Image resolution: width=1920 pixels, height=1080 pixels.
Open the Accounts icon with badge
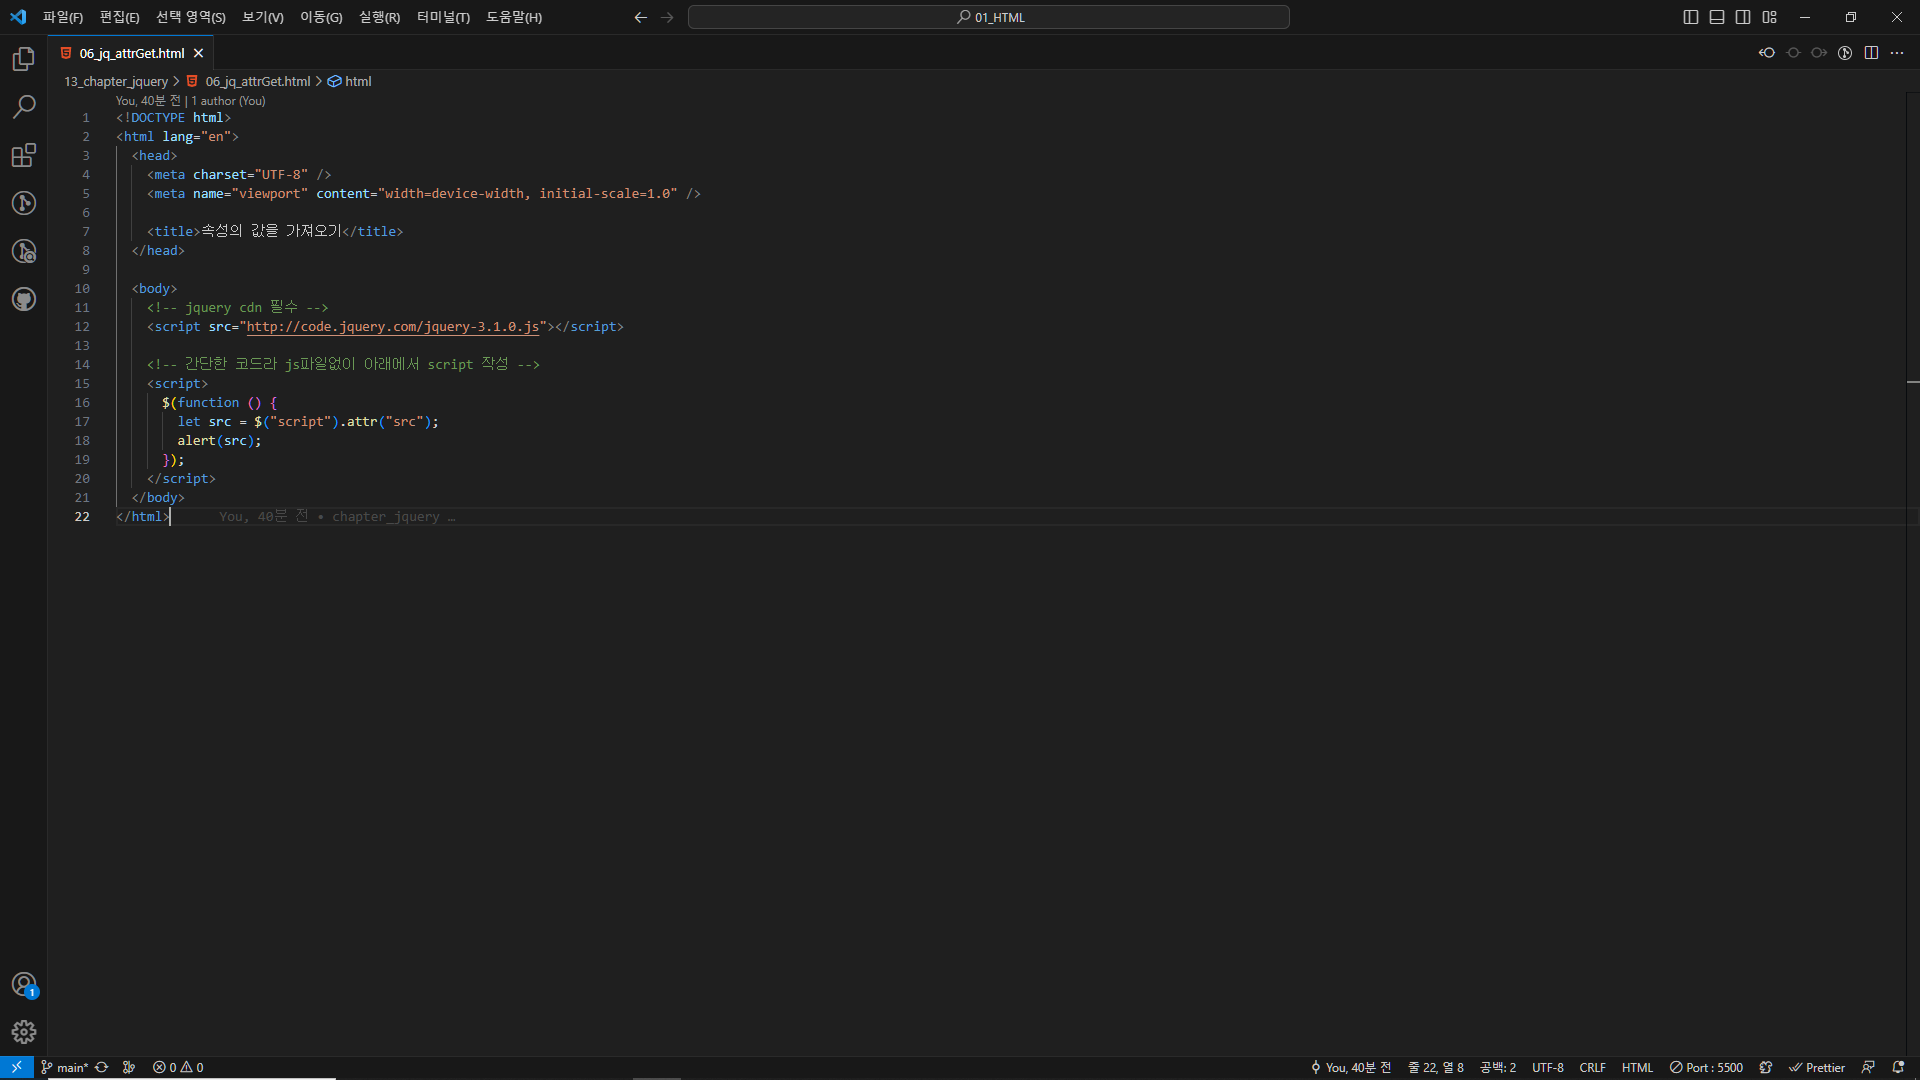click(x=24, y=984)
